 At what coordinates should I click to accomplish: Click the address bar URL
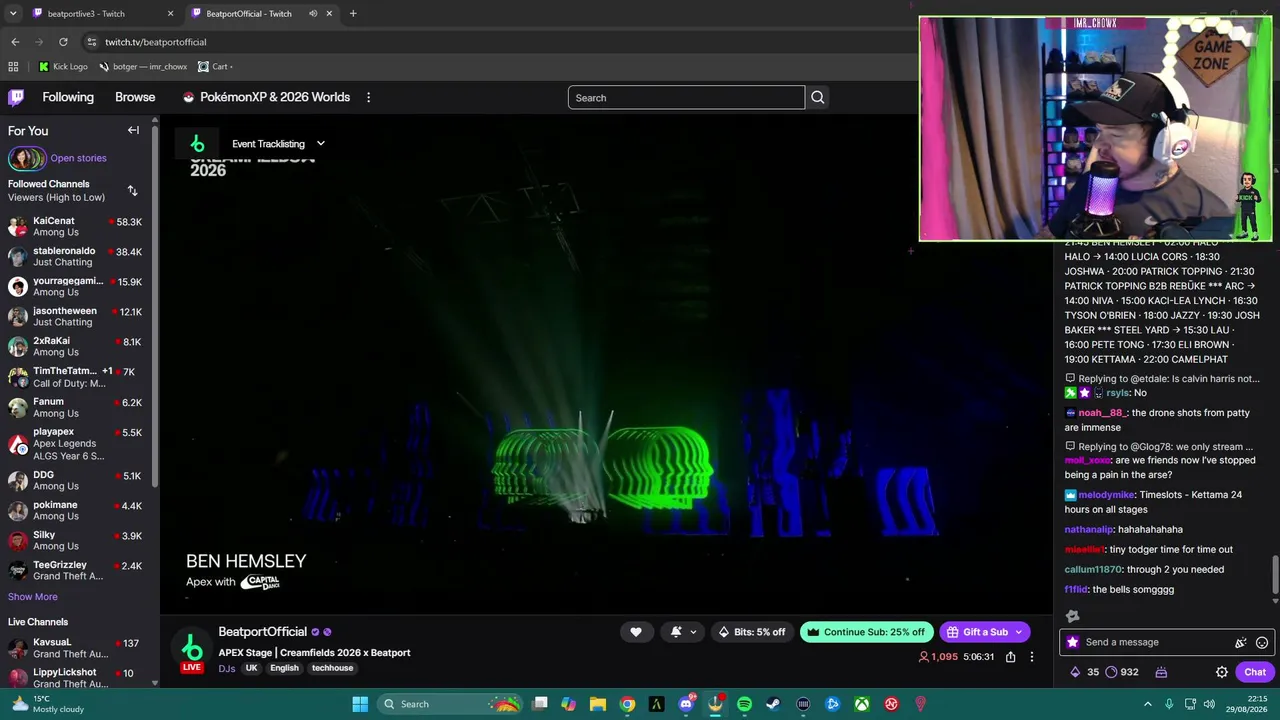pyautogui.click(x=156, y=42)
